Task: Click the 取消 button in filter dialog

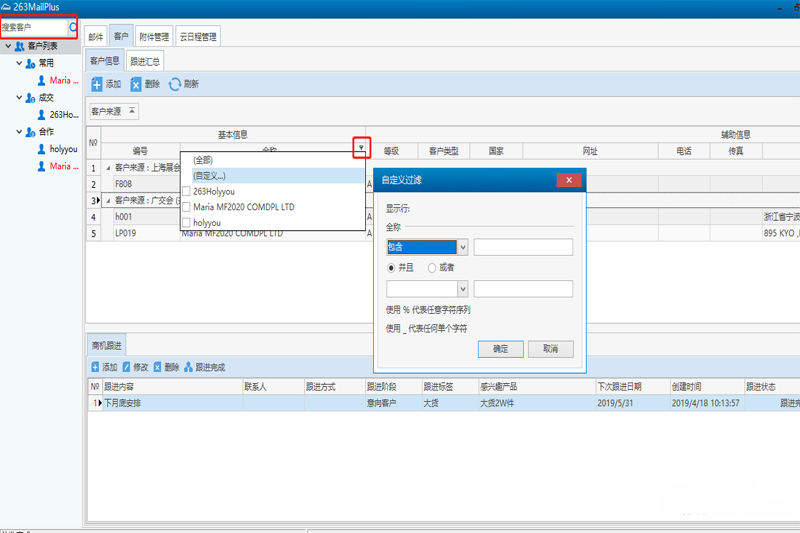Action: (x=550, y=349)
